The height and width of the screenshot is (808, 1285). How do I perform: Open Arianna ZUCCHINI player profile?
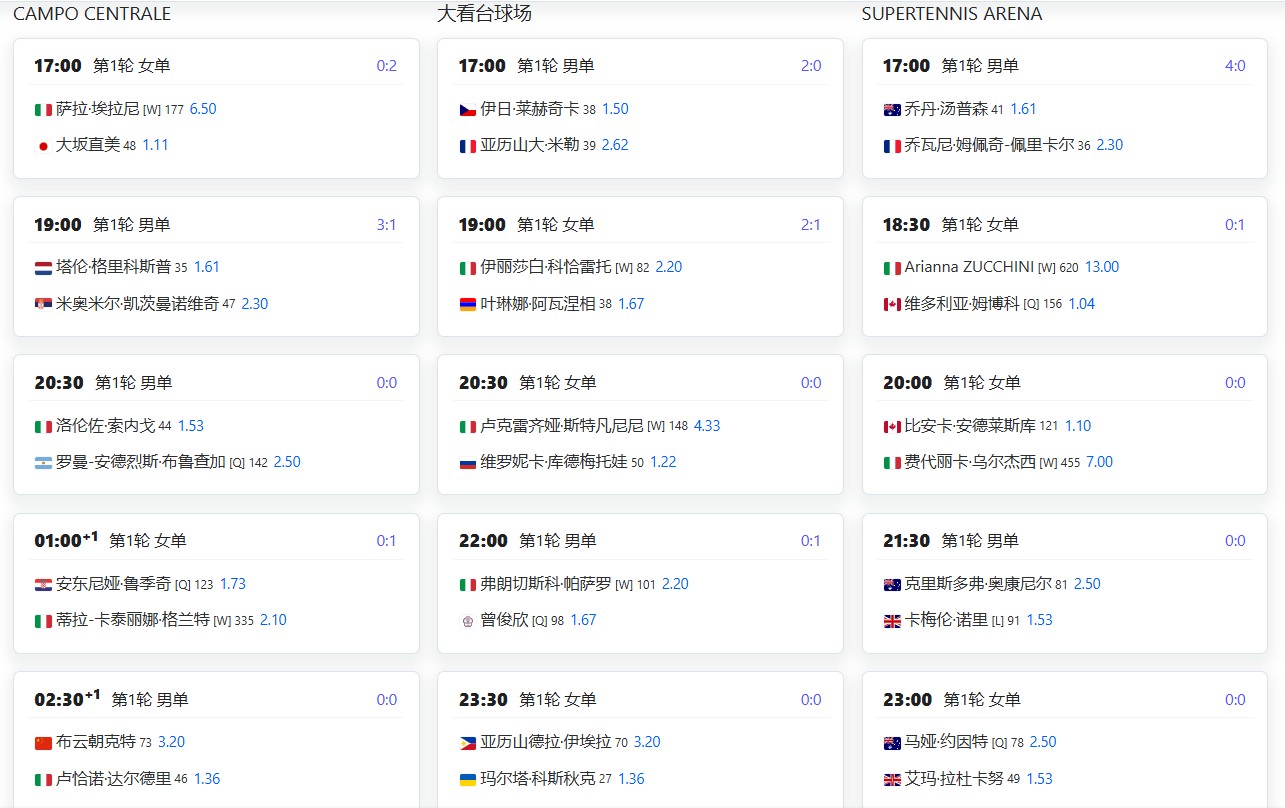click(x=969, y=268)
